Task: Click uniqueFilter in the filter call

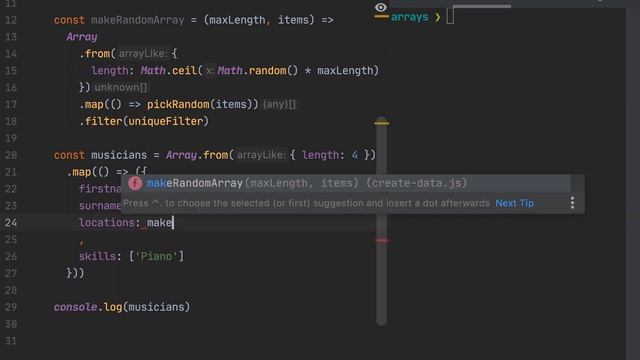Action: 166,121
